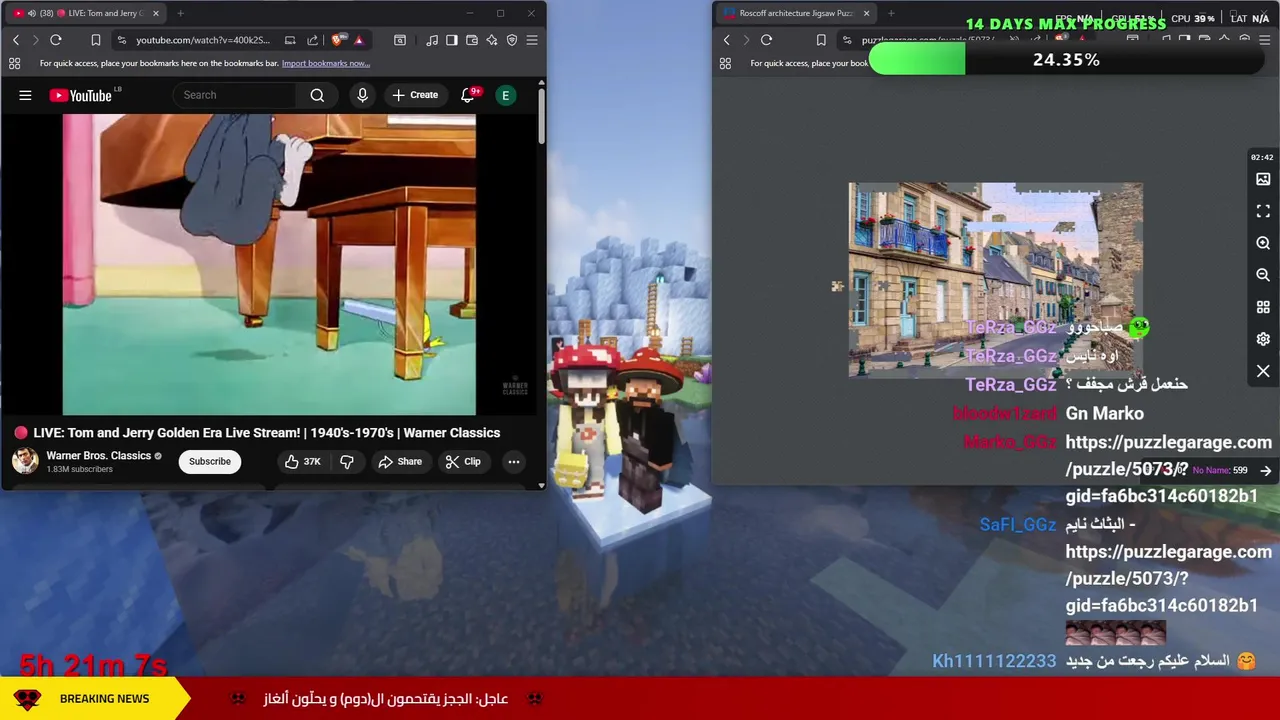Open site settings icon beside youtube.com address
The width and height of the screenshot is (1280, 720).
pyautogui.click(x=121, y=40)
